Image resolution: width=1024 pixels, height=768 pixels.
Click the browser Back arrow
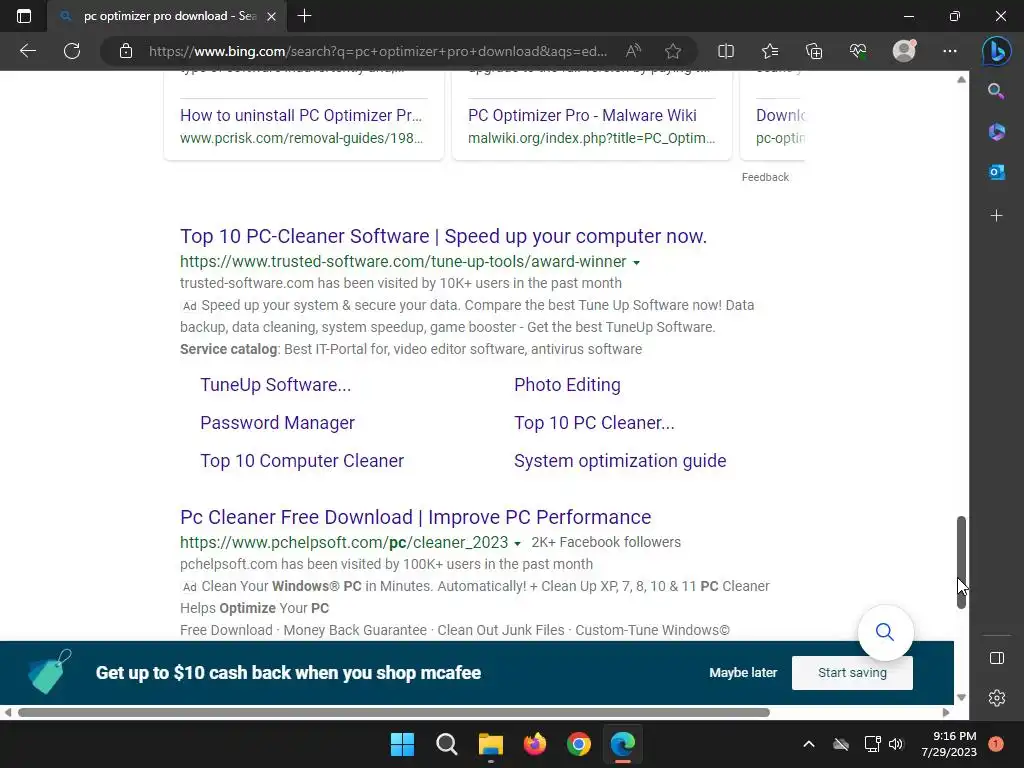pyautogui.click(x=27, y=51)
